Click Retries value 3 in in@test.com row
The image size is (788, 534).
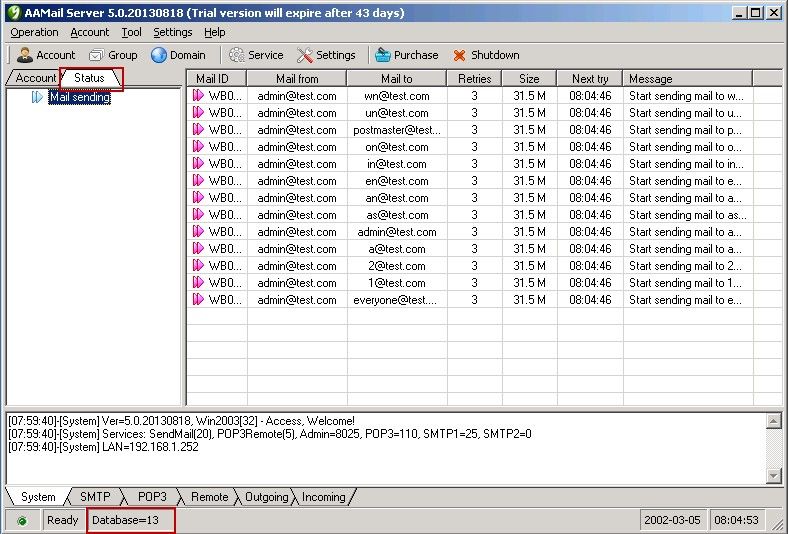(474, 164)
